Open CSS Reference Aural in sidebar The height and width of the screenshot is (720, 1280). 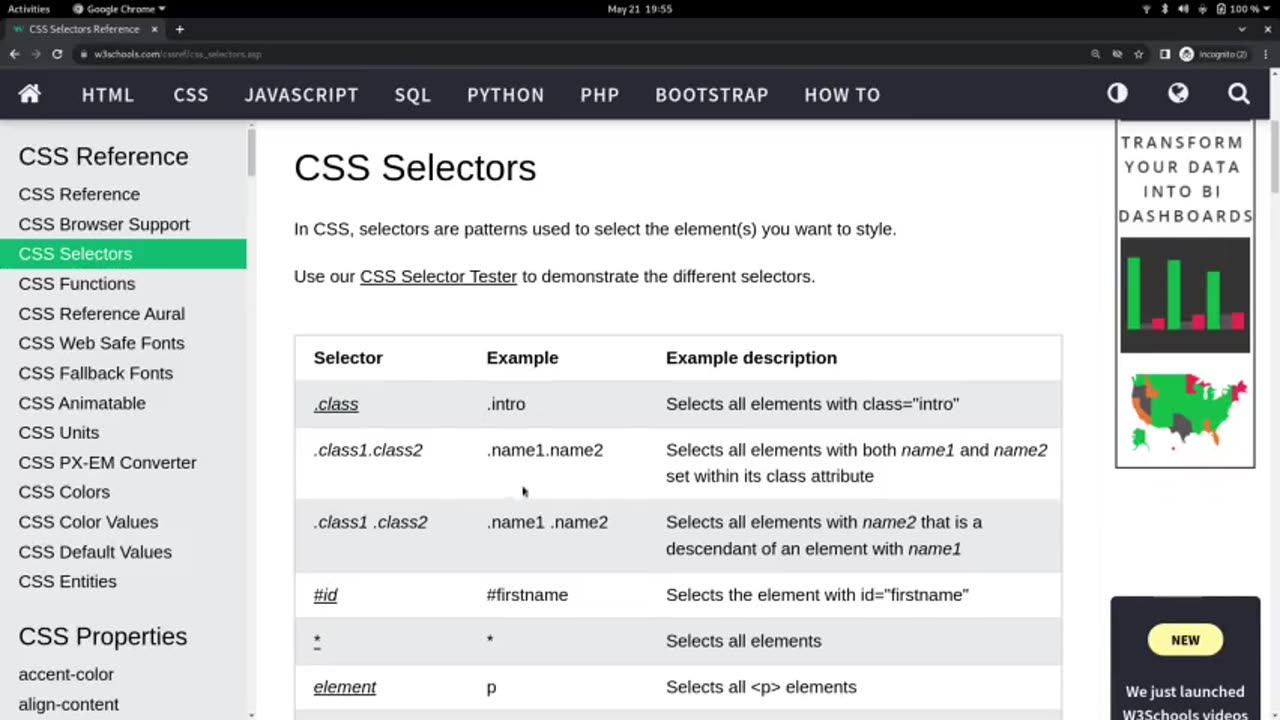coord(101,314)
